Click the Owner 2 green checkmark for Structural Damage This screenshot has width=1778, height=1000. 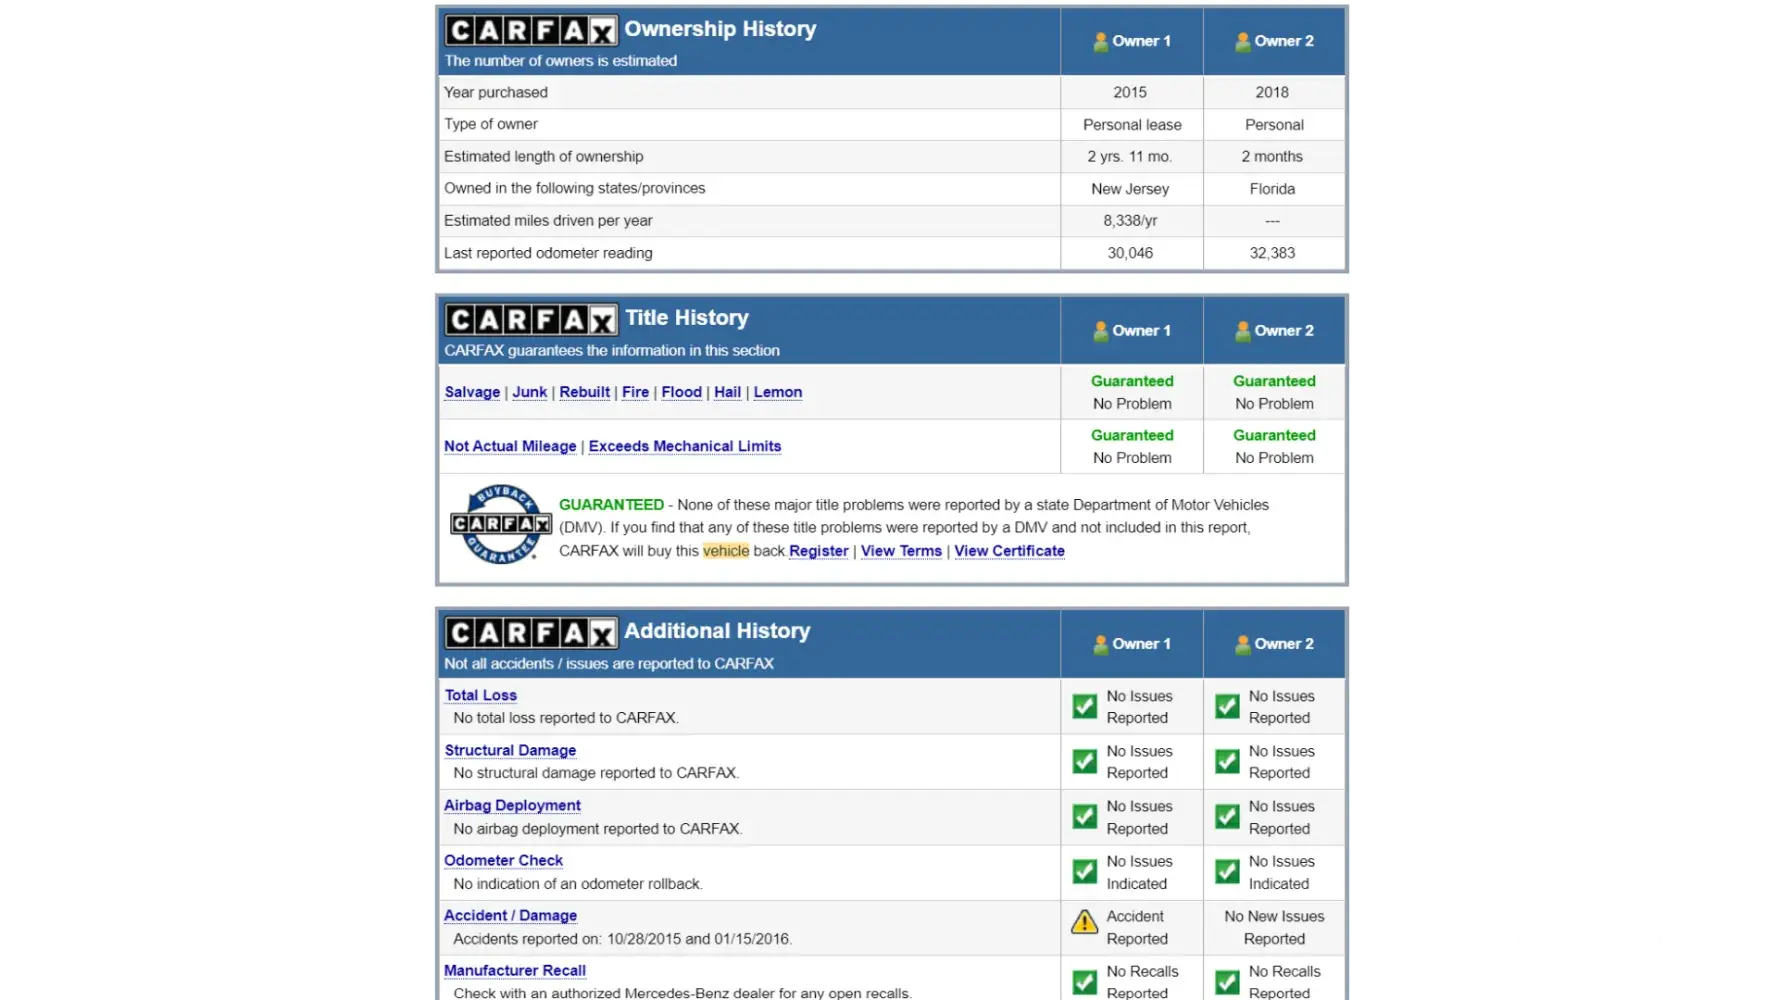click(1227, 761)
